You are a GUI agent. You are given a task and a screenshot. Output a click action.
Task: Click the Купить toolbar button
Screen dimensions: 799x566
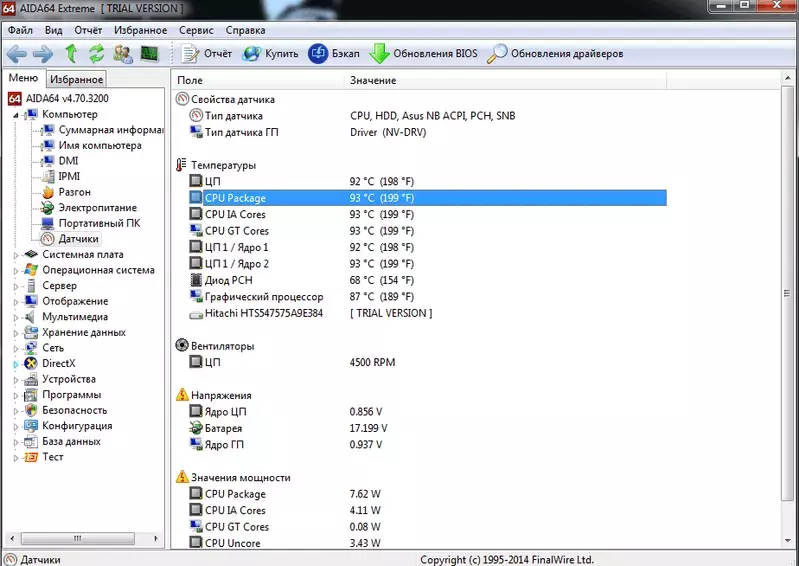[270, 53]
